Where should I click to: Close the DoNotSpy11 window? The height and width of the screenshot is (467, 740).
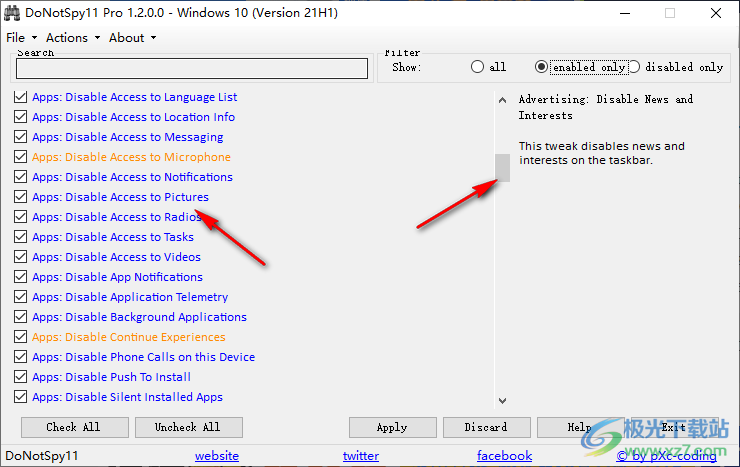point(716,13)
